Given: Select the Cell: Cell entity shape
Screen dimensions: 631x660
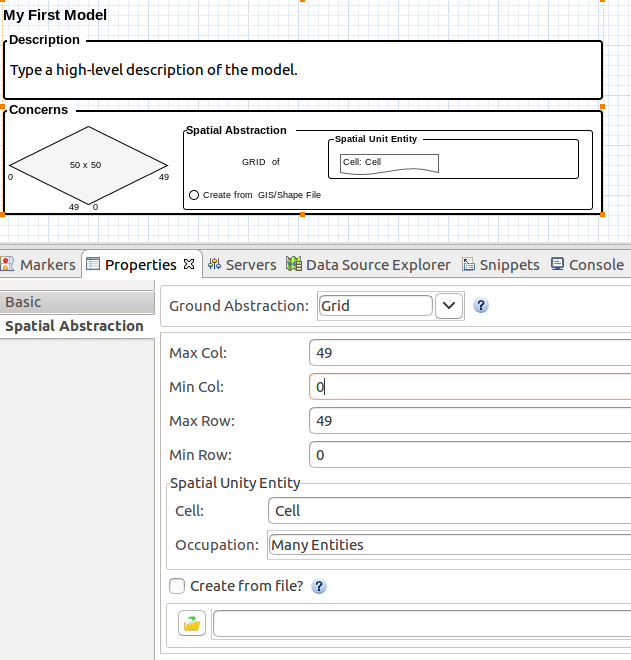Looking at the screenshot, I should [389, 163].
